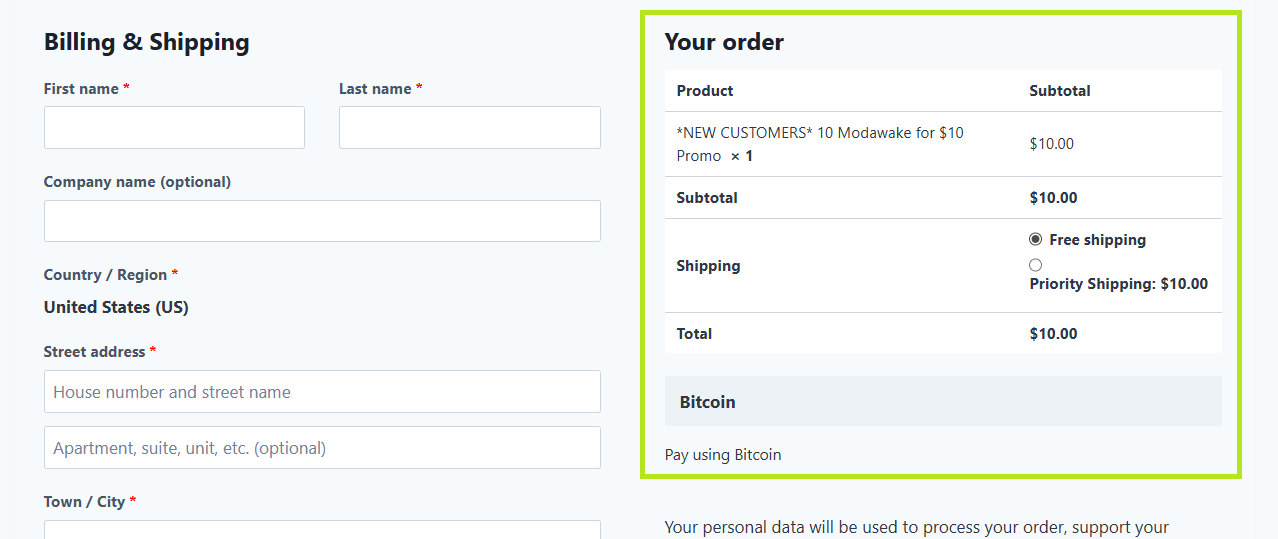Click the First name input field
The height and width of the screenshot is (539, 1278).
coord(174,128)
